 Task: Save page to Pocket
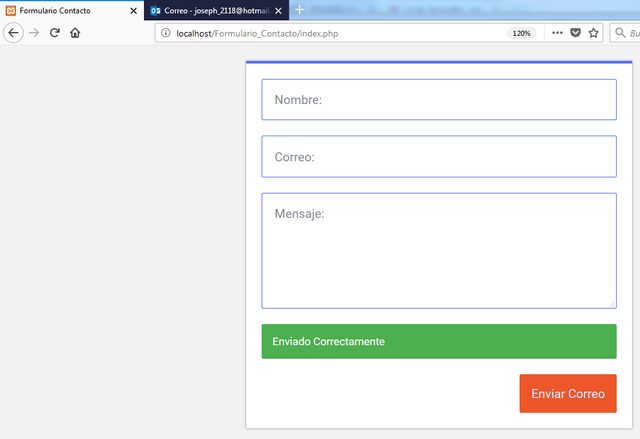(x=576, y=33)
